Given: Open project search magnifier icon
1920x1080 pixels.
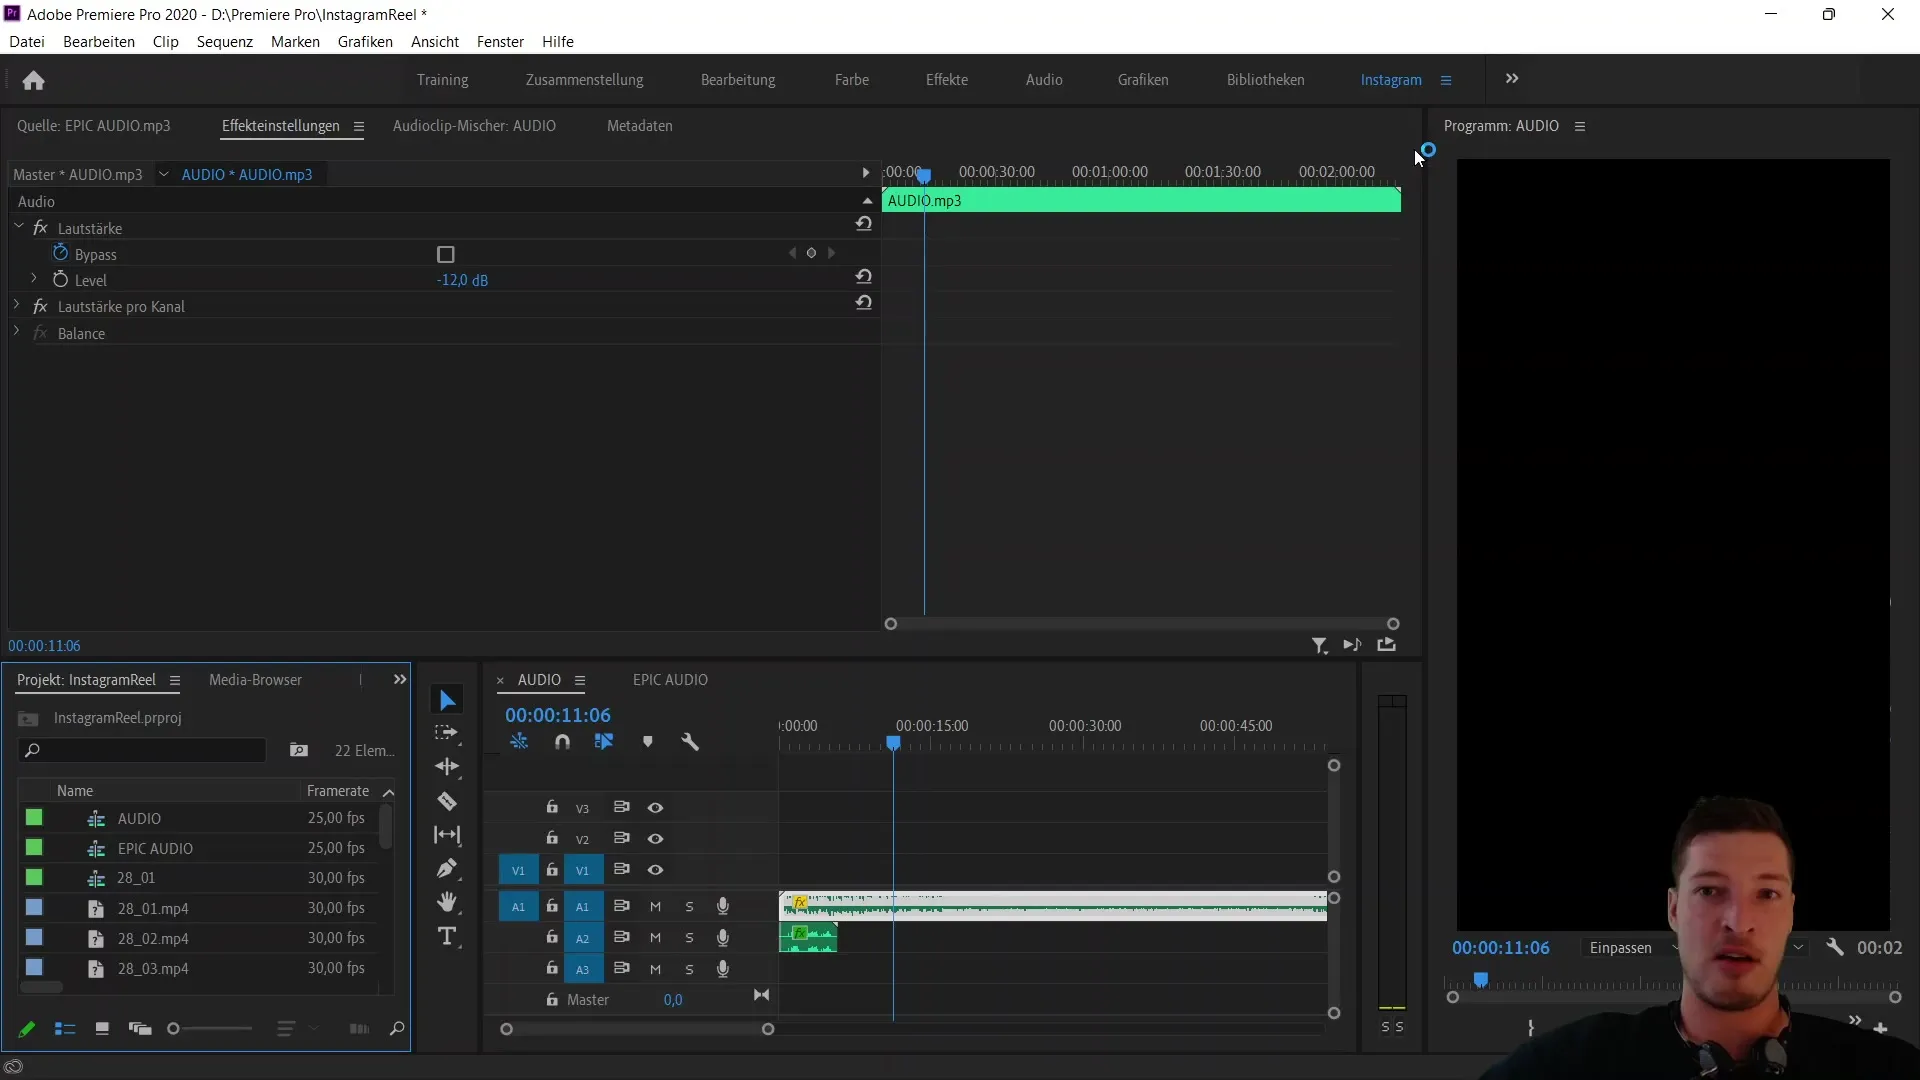Looking at the screenshot, I should (x=397, y=1029).
